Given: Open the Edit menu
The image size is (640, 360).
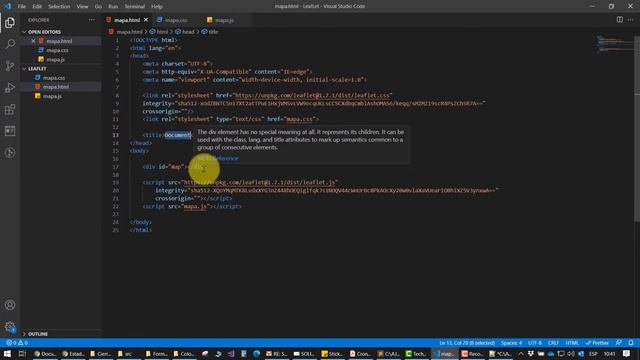Looking at the screenshot, I should tap(37, 7).
